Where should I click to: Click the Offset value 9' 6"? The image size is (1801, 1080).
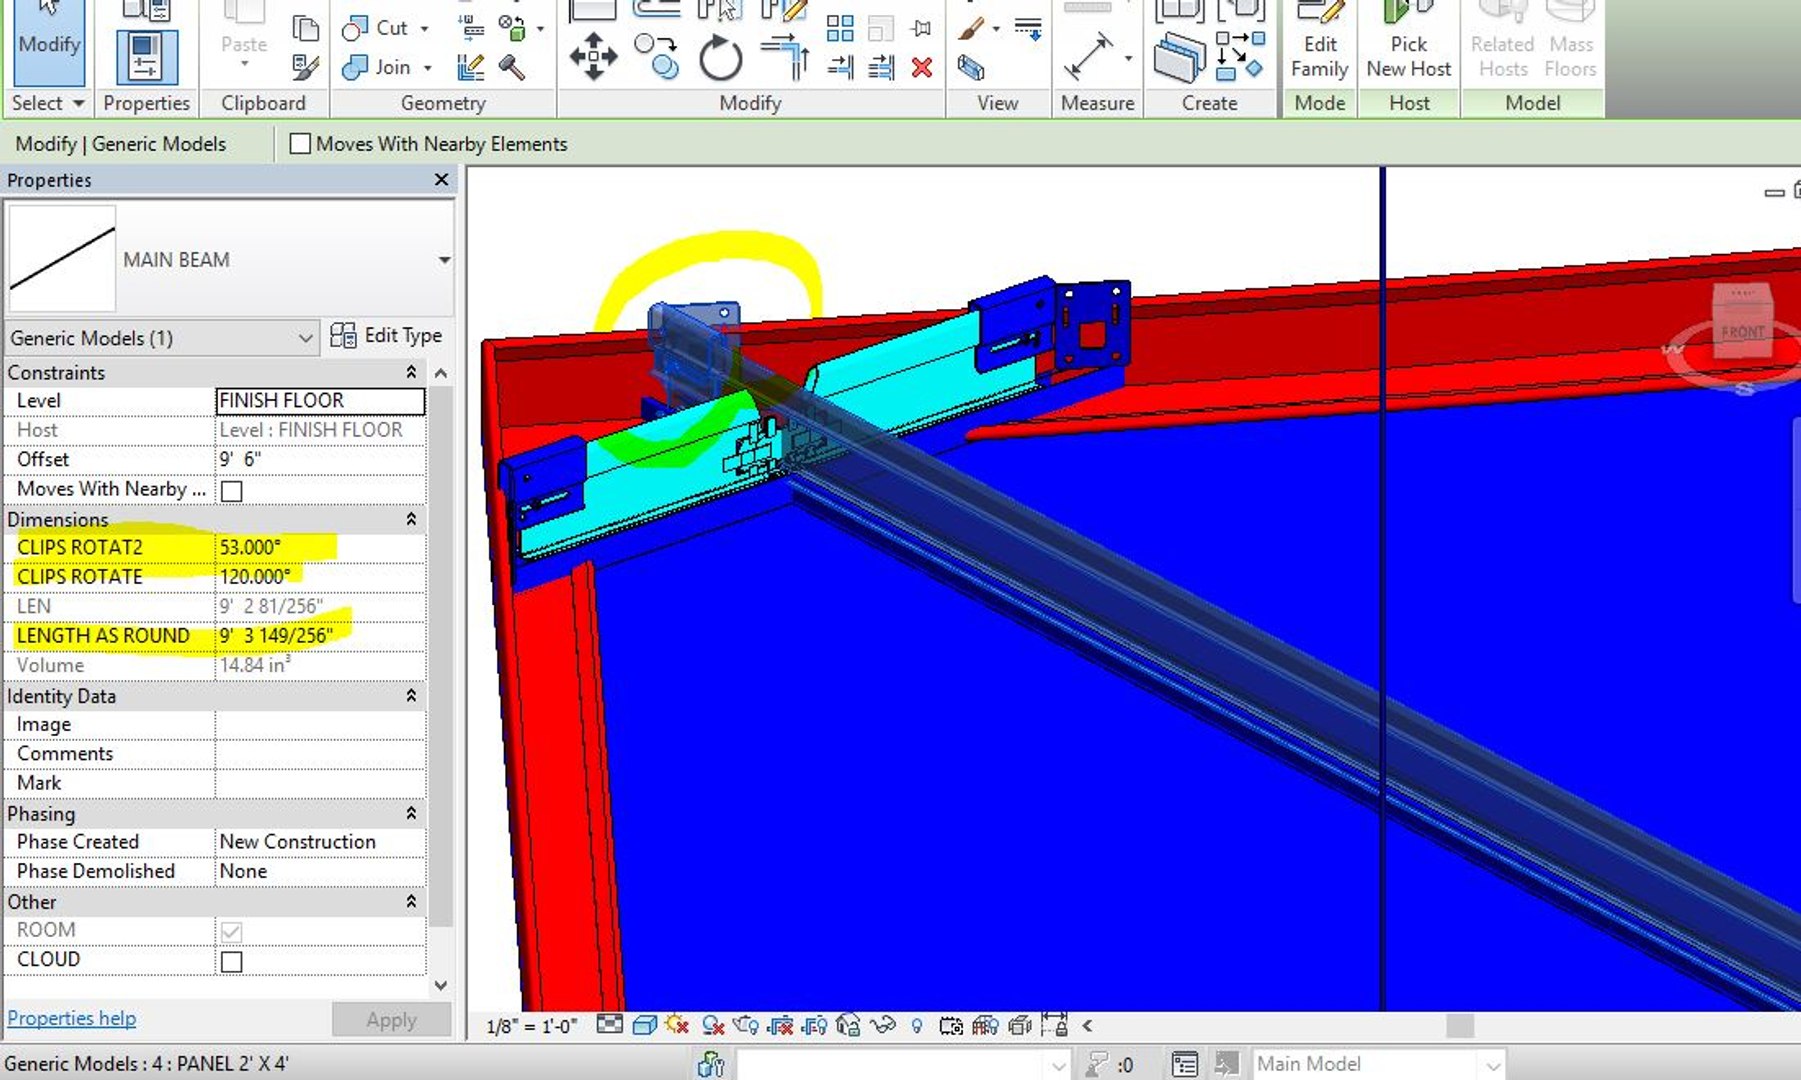pyautogui.click(x=320, y=459)
